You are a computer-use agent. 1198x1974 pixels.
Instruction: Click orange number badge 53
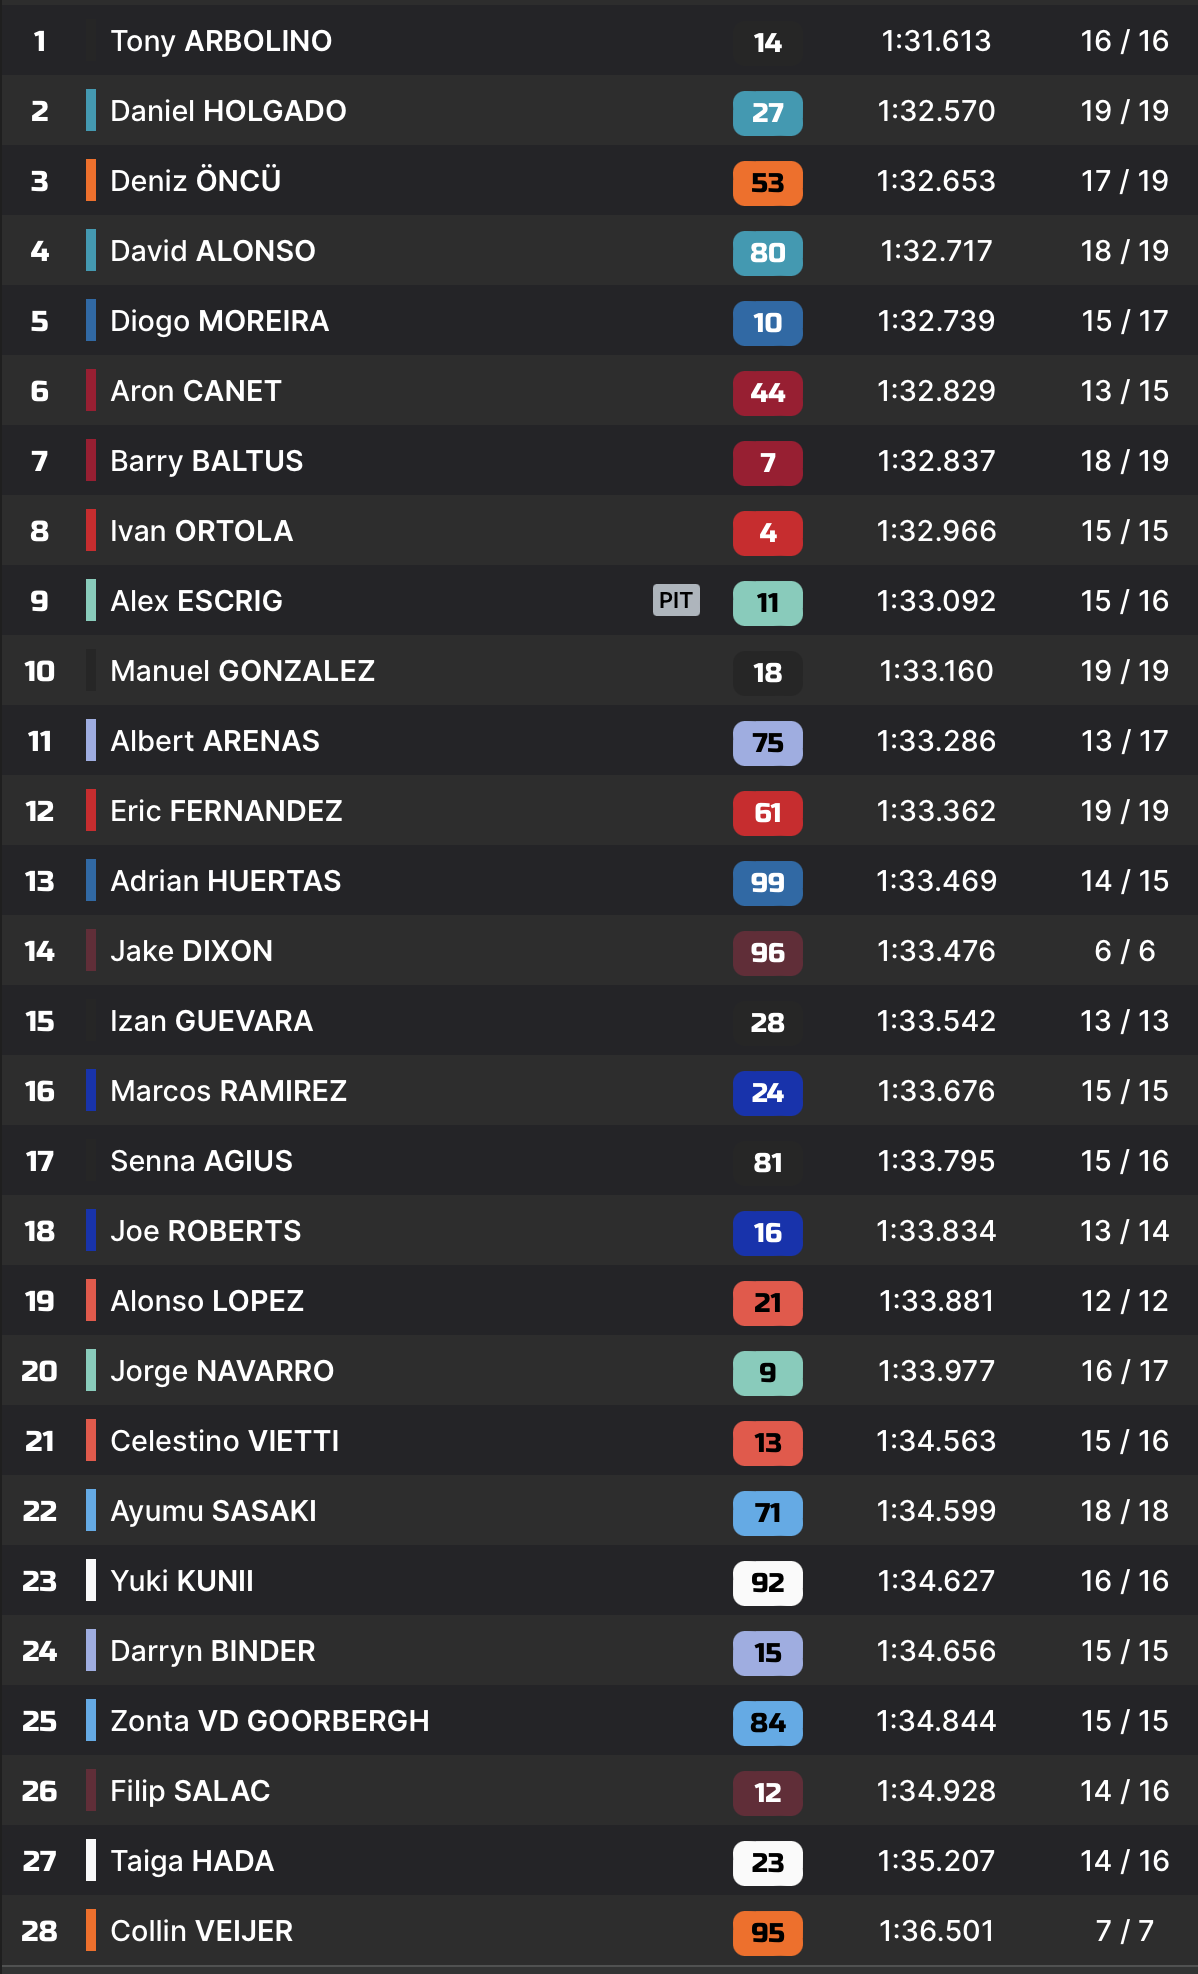[767, 182]
